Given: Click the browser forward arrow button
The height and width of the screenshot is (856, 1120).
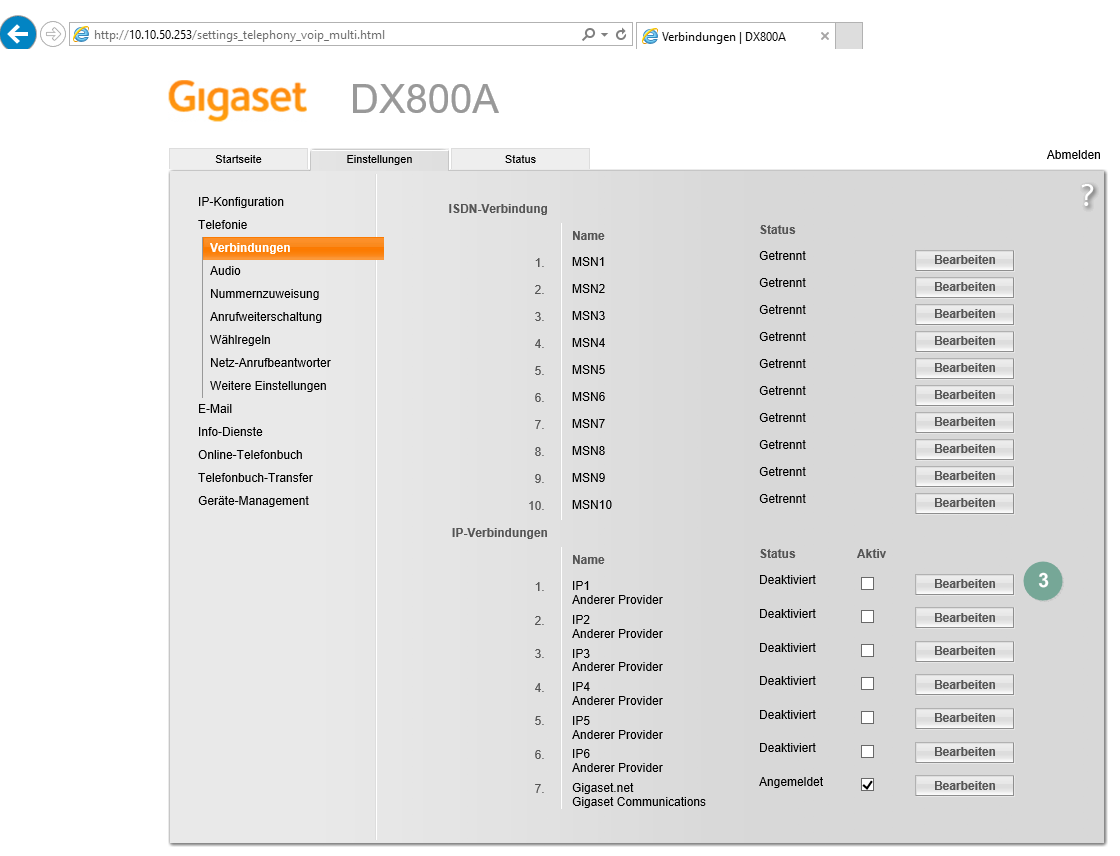Looking at the screenshot, I should point(52,34).
